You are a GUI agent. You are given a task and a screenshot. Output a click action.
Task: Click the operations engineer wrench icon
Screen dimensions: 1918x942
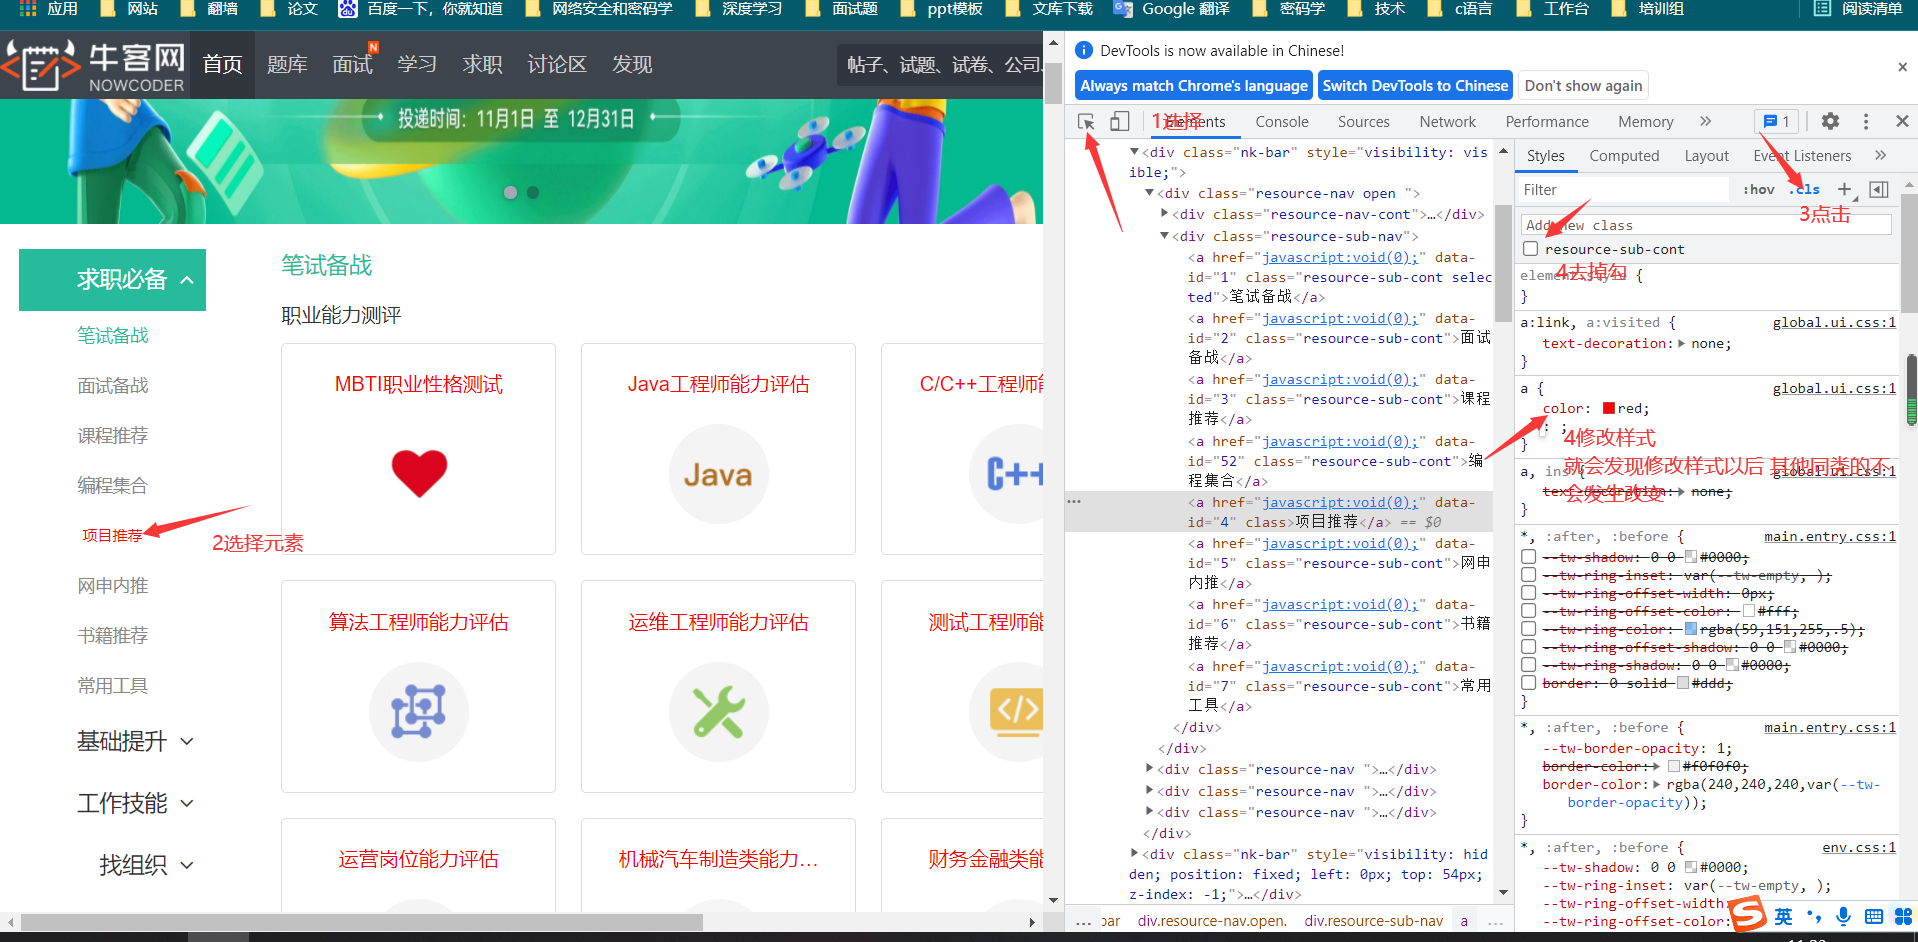coord(718,711)
